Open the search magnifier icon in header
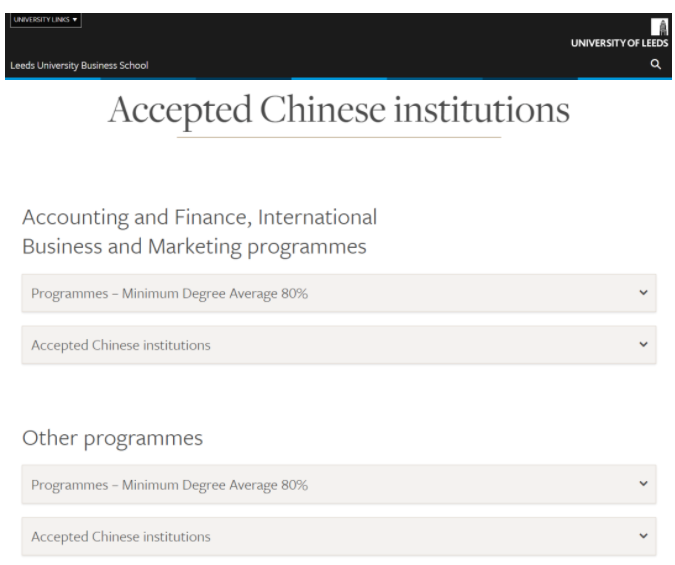Screen dimensions: 675x565 click(655, 64)
